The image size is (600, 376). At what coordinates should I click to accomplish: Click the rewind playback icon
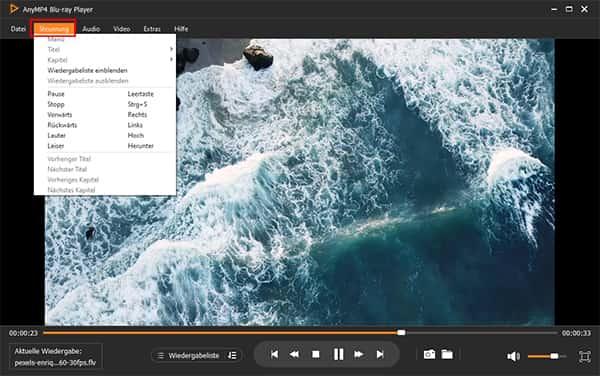pyautogui.click(x=294, y=355)
